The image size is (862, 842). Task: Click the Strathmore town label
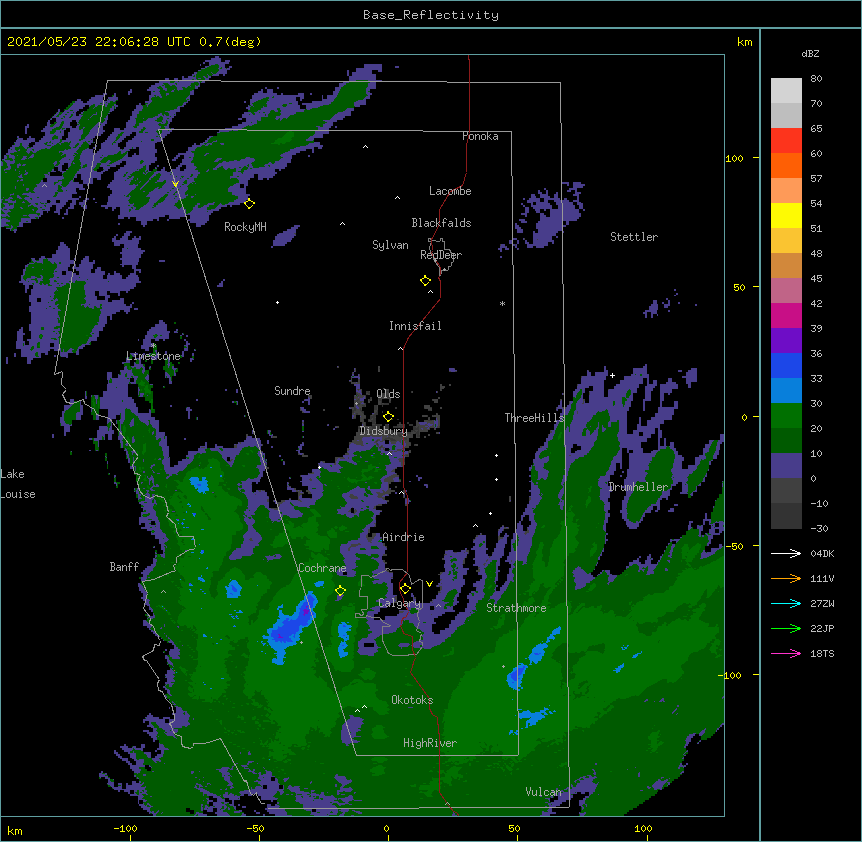pyautogui.click(x=516, y=608)
